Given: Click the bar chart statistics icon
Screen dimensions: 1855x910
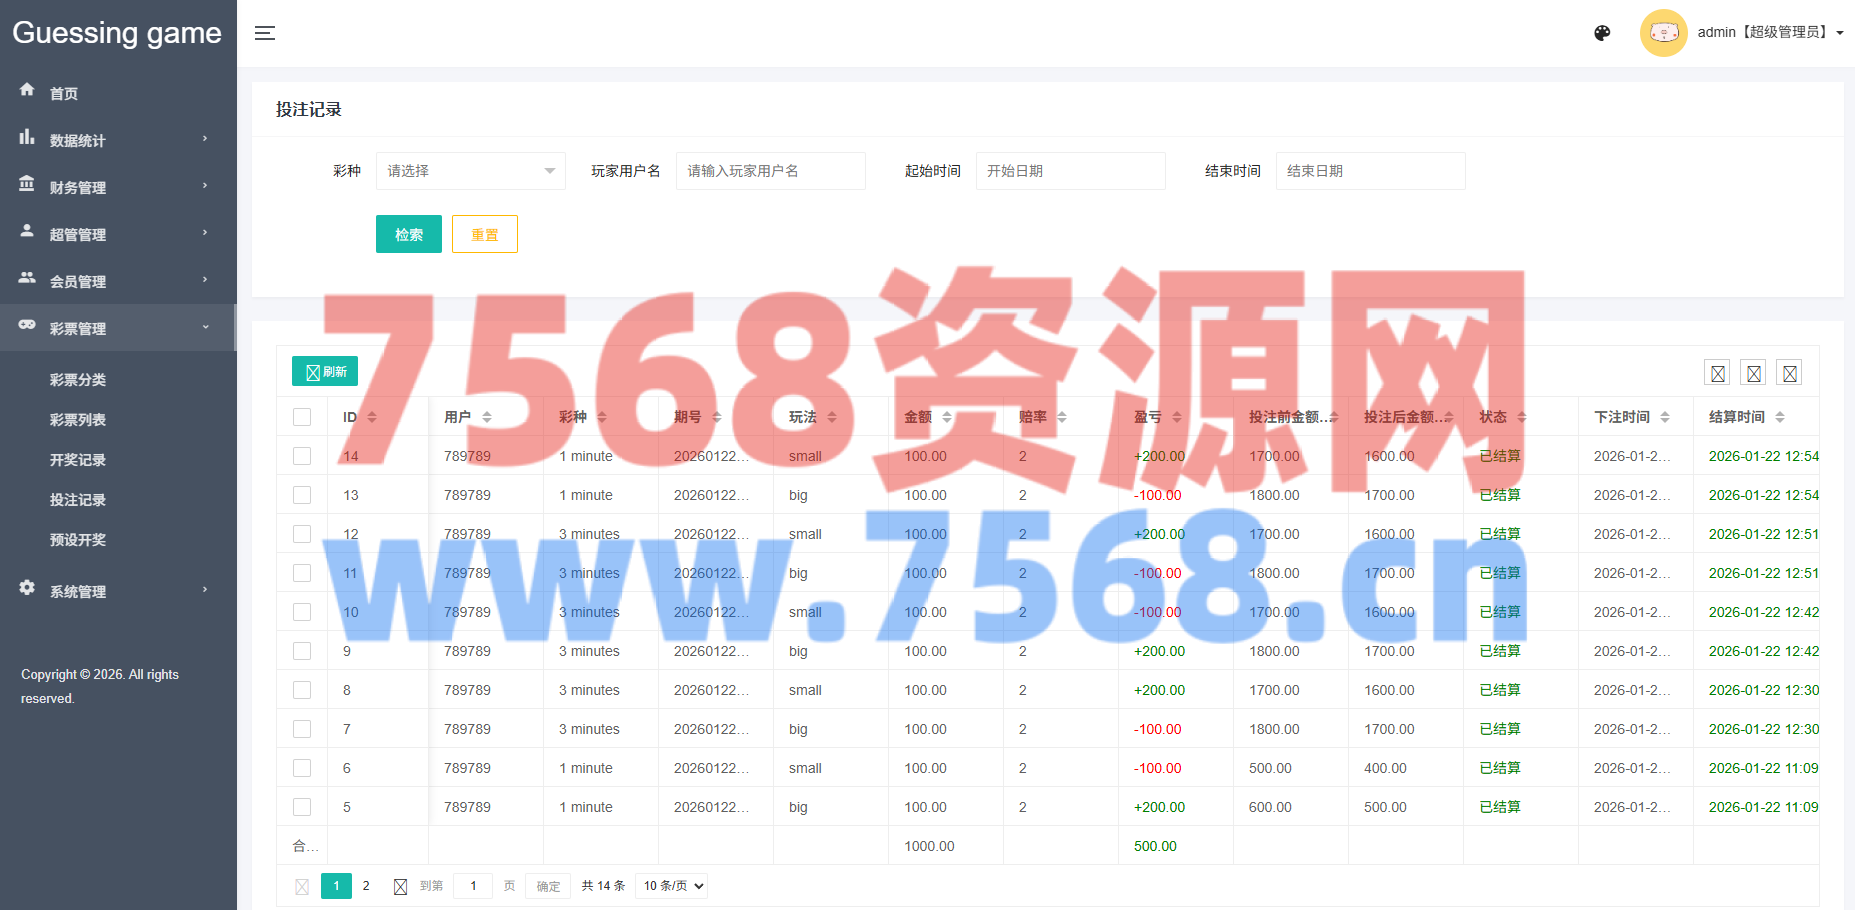Looking at the screenshot, I should pyautogui.click(x=27, y=137).
